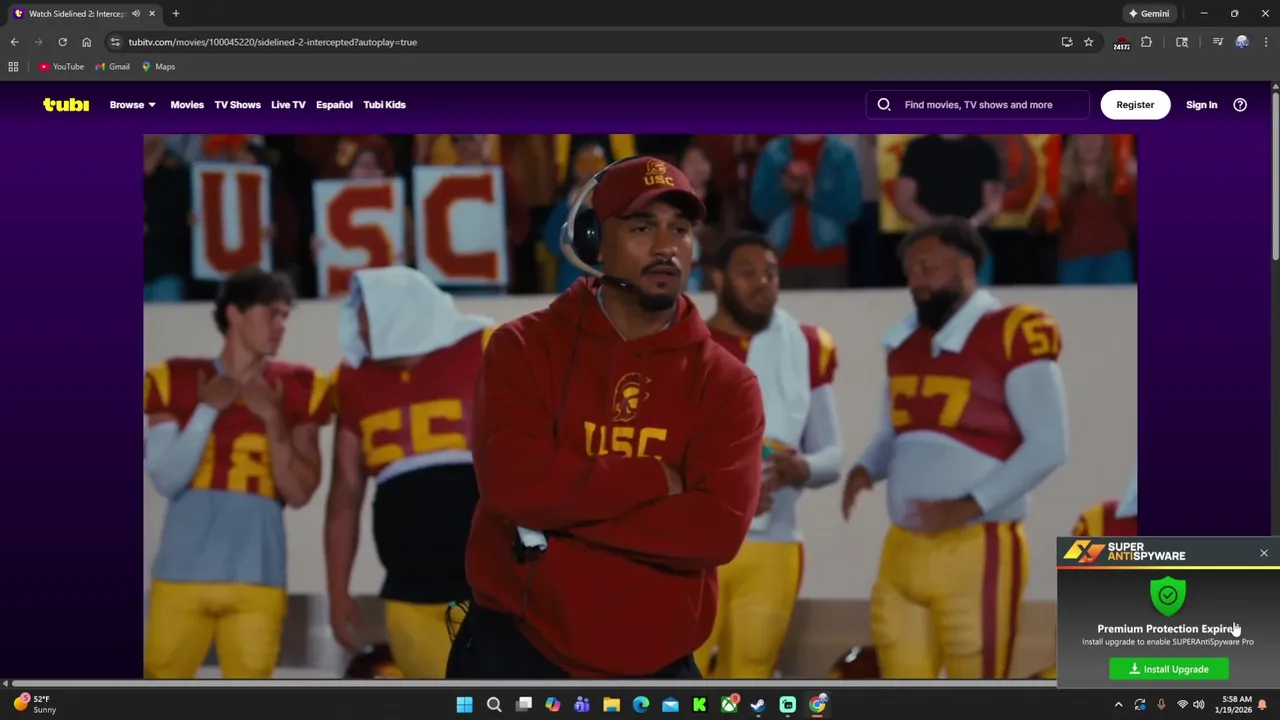1280x720 pixels.
Task: Launch Copilot from the taskbar
Action: tap(553, 705)
